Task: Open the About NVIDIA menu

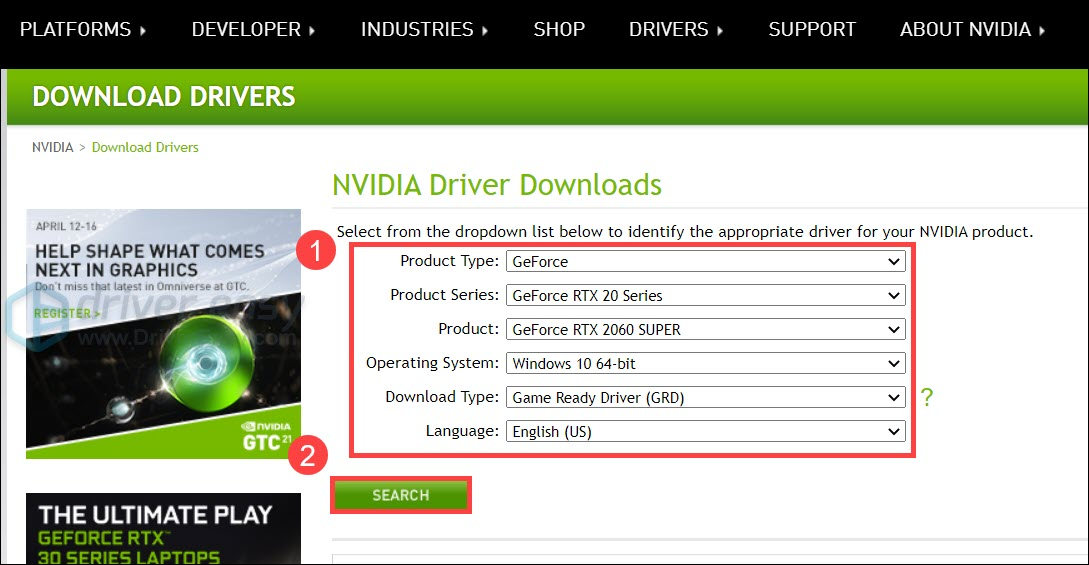Action: [x=972, y=30]
